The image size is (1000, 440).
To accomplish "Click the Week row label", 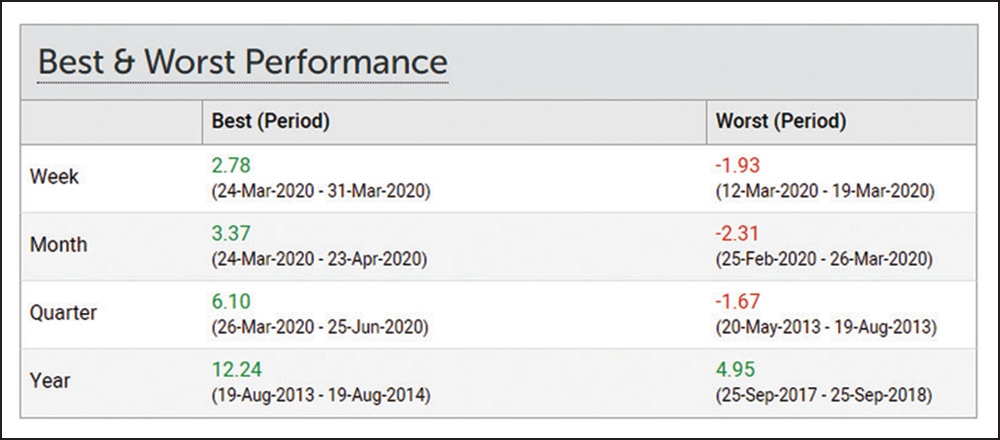I will point(54,177).
